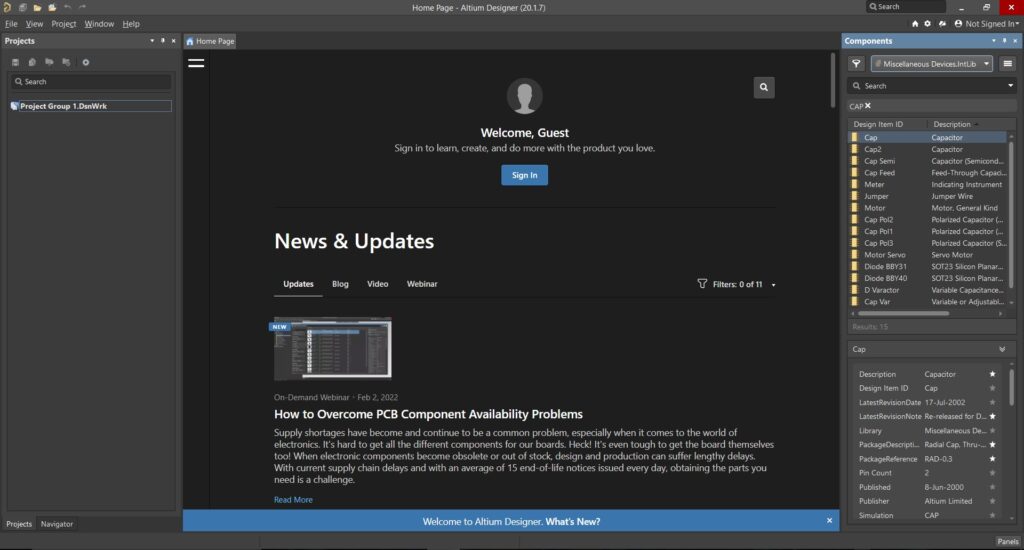This screenshot has height=550, width=1024.
Task: Toggle the star for Pin Count property
Action: tap(992, 472)
